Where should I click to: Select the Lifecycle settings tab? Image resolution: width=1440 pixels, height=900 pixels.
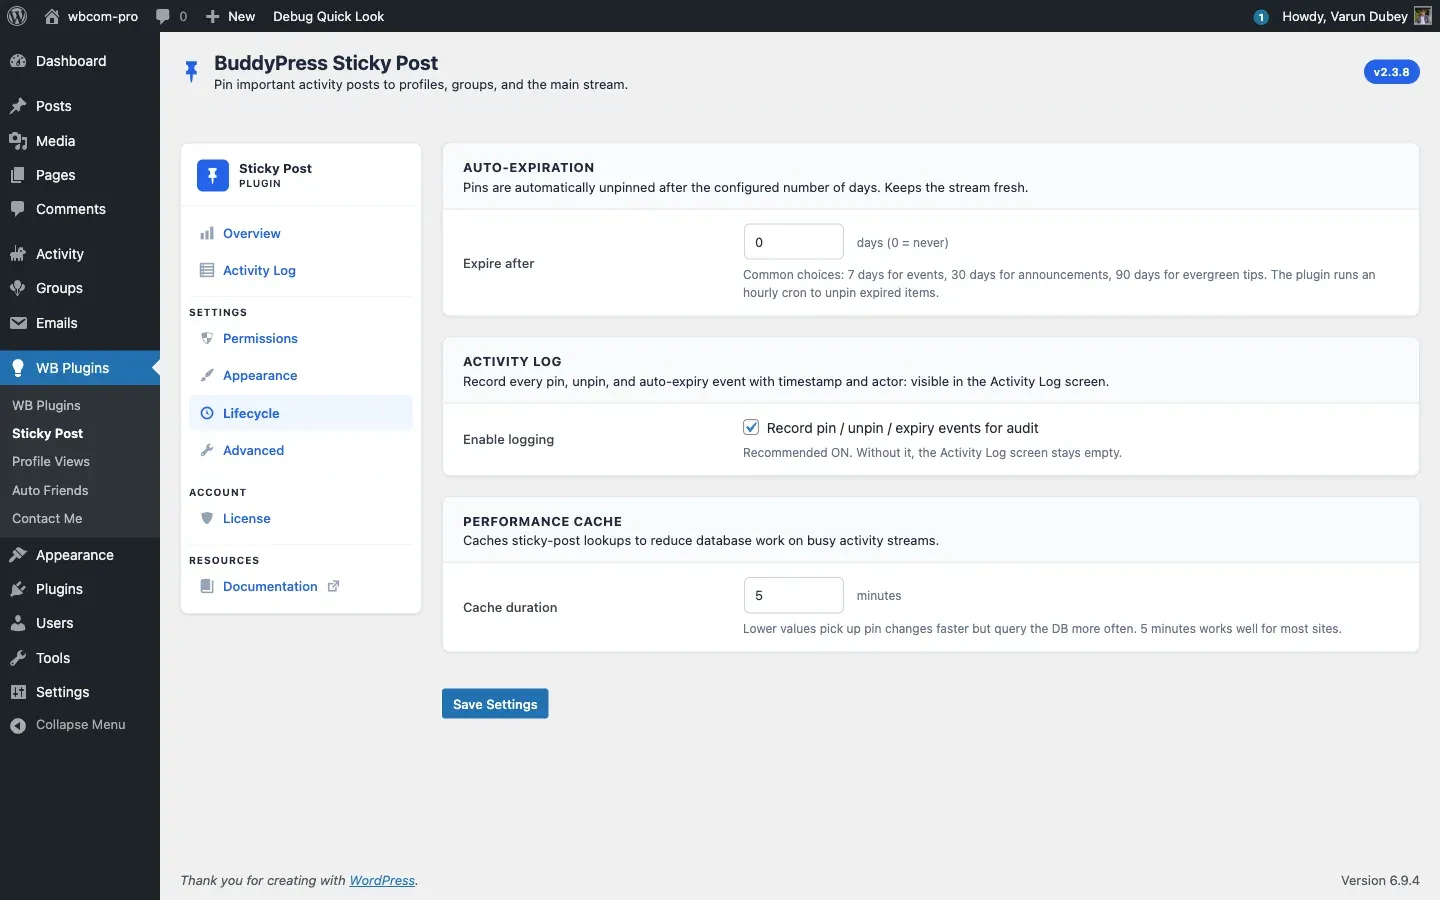301,413
